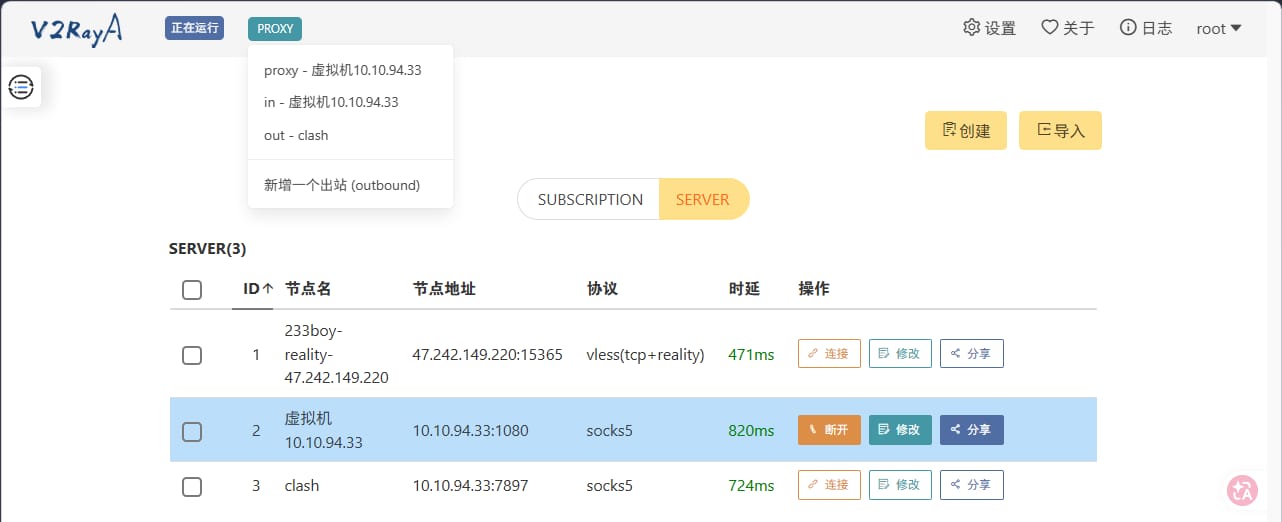The image size is (1282, 522).
Task: Select outbound out - clash
Action: point(350,135)
